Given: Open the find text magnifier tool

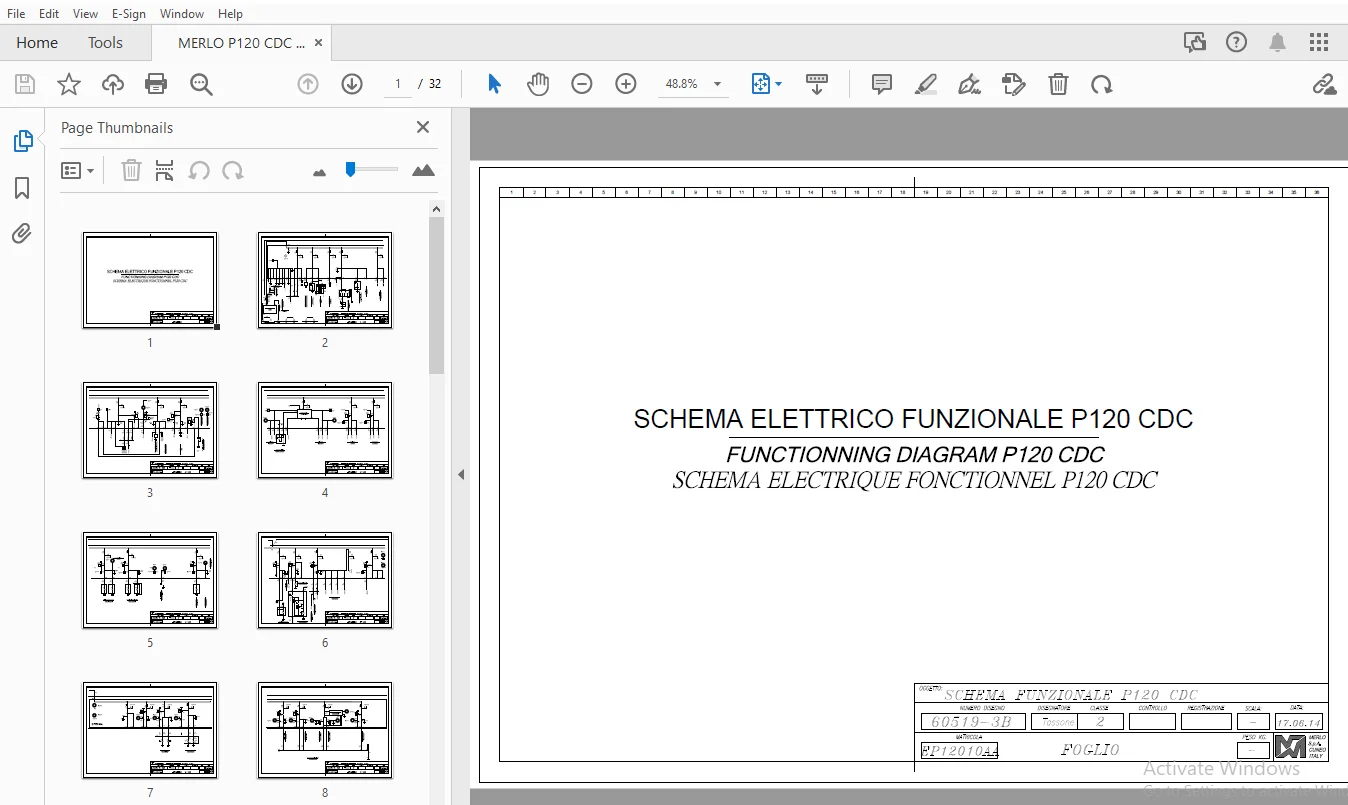Looking at the screenshot, I should point(201,85).
